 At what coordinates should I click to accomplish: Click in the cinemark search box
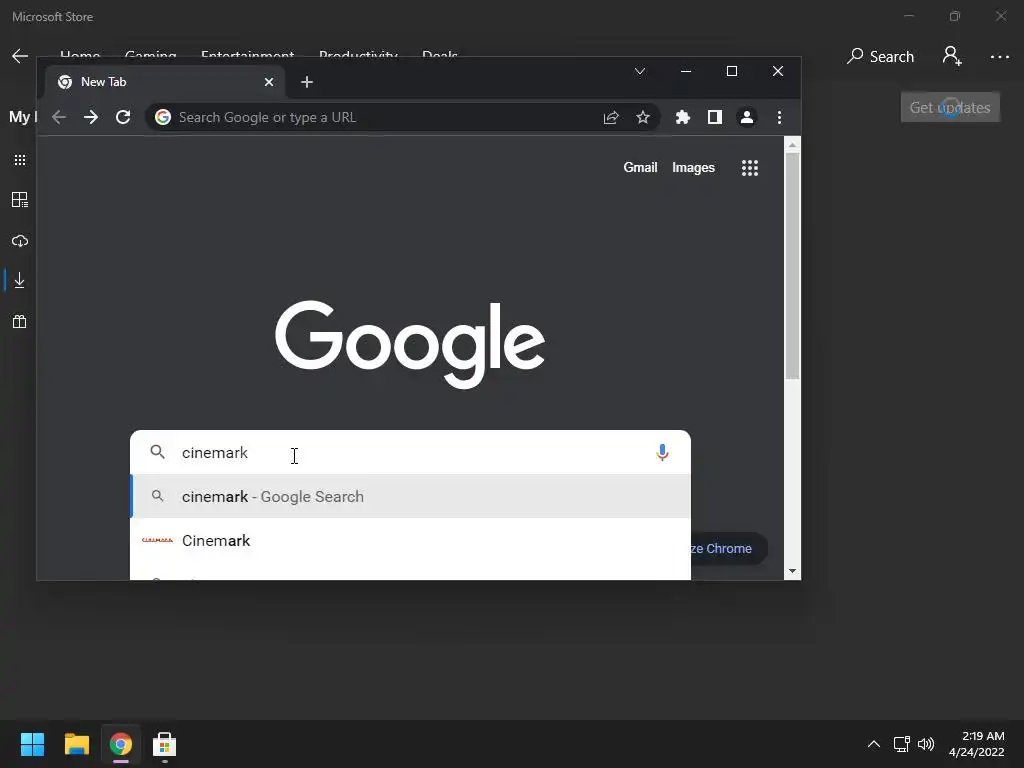411,453
